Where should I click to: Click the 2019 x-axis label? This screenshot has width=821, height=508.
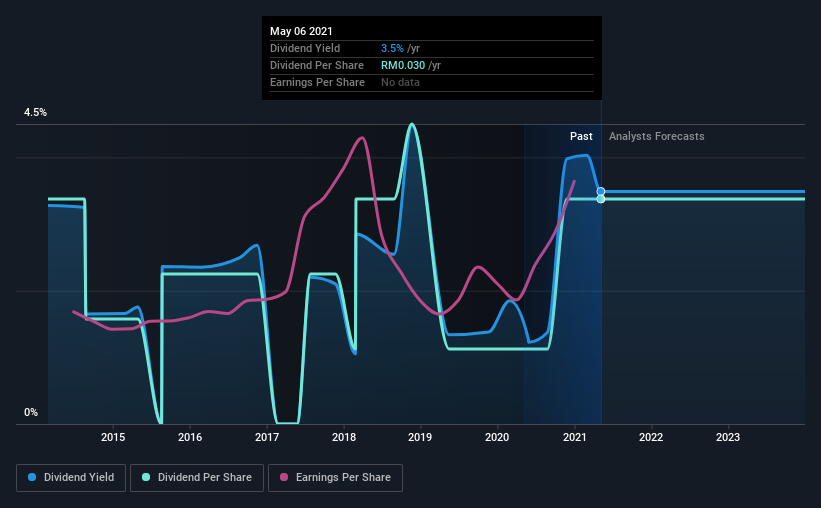(x=420, y=437)
